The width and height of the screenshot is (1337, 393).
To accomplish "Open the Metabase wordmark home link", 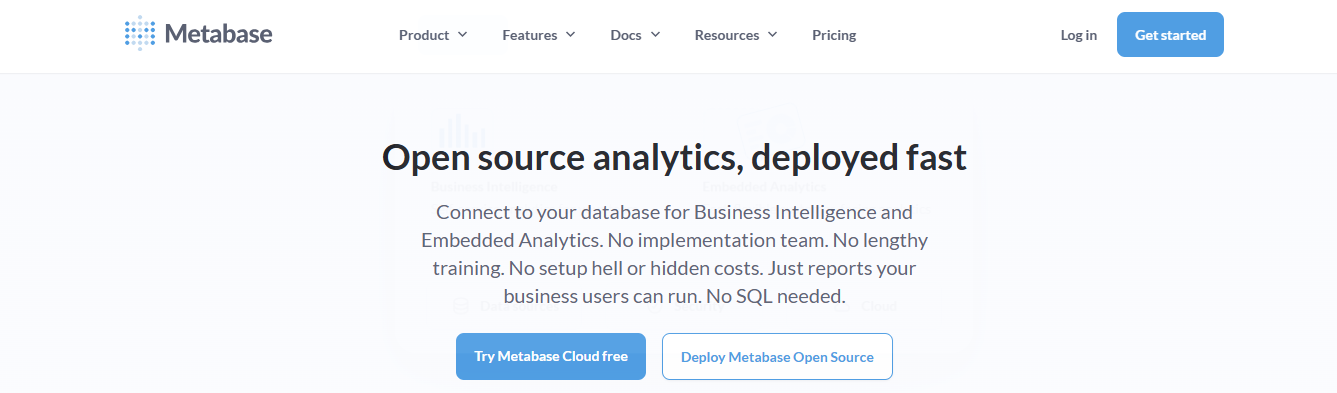I will [218, 34].
